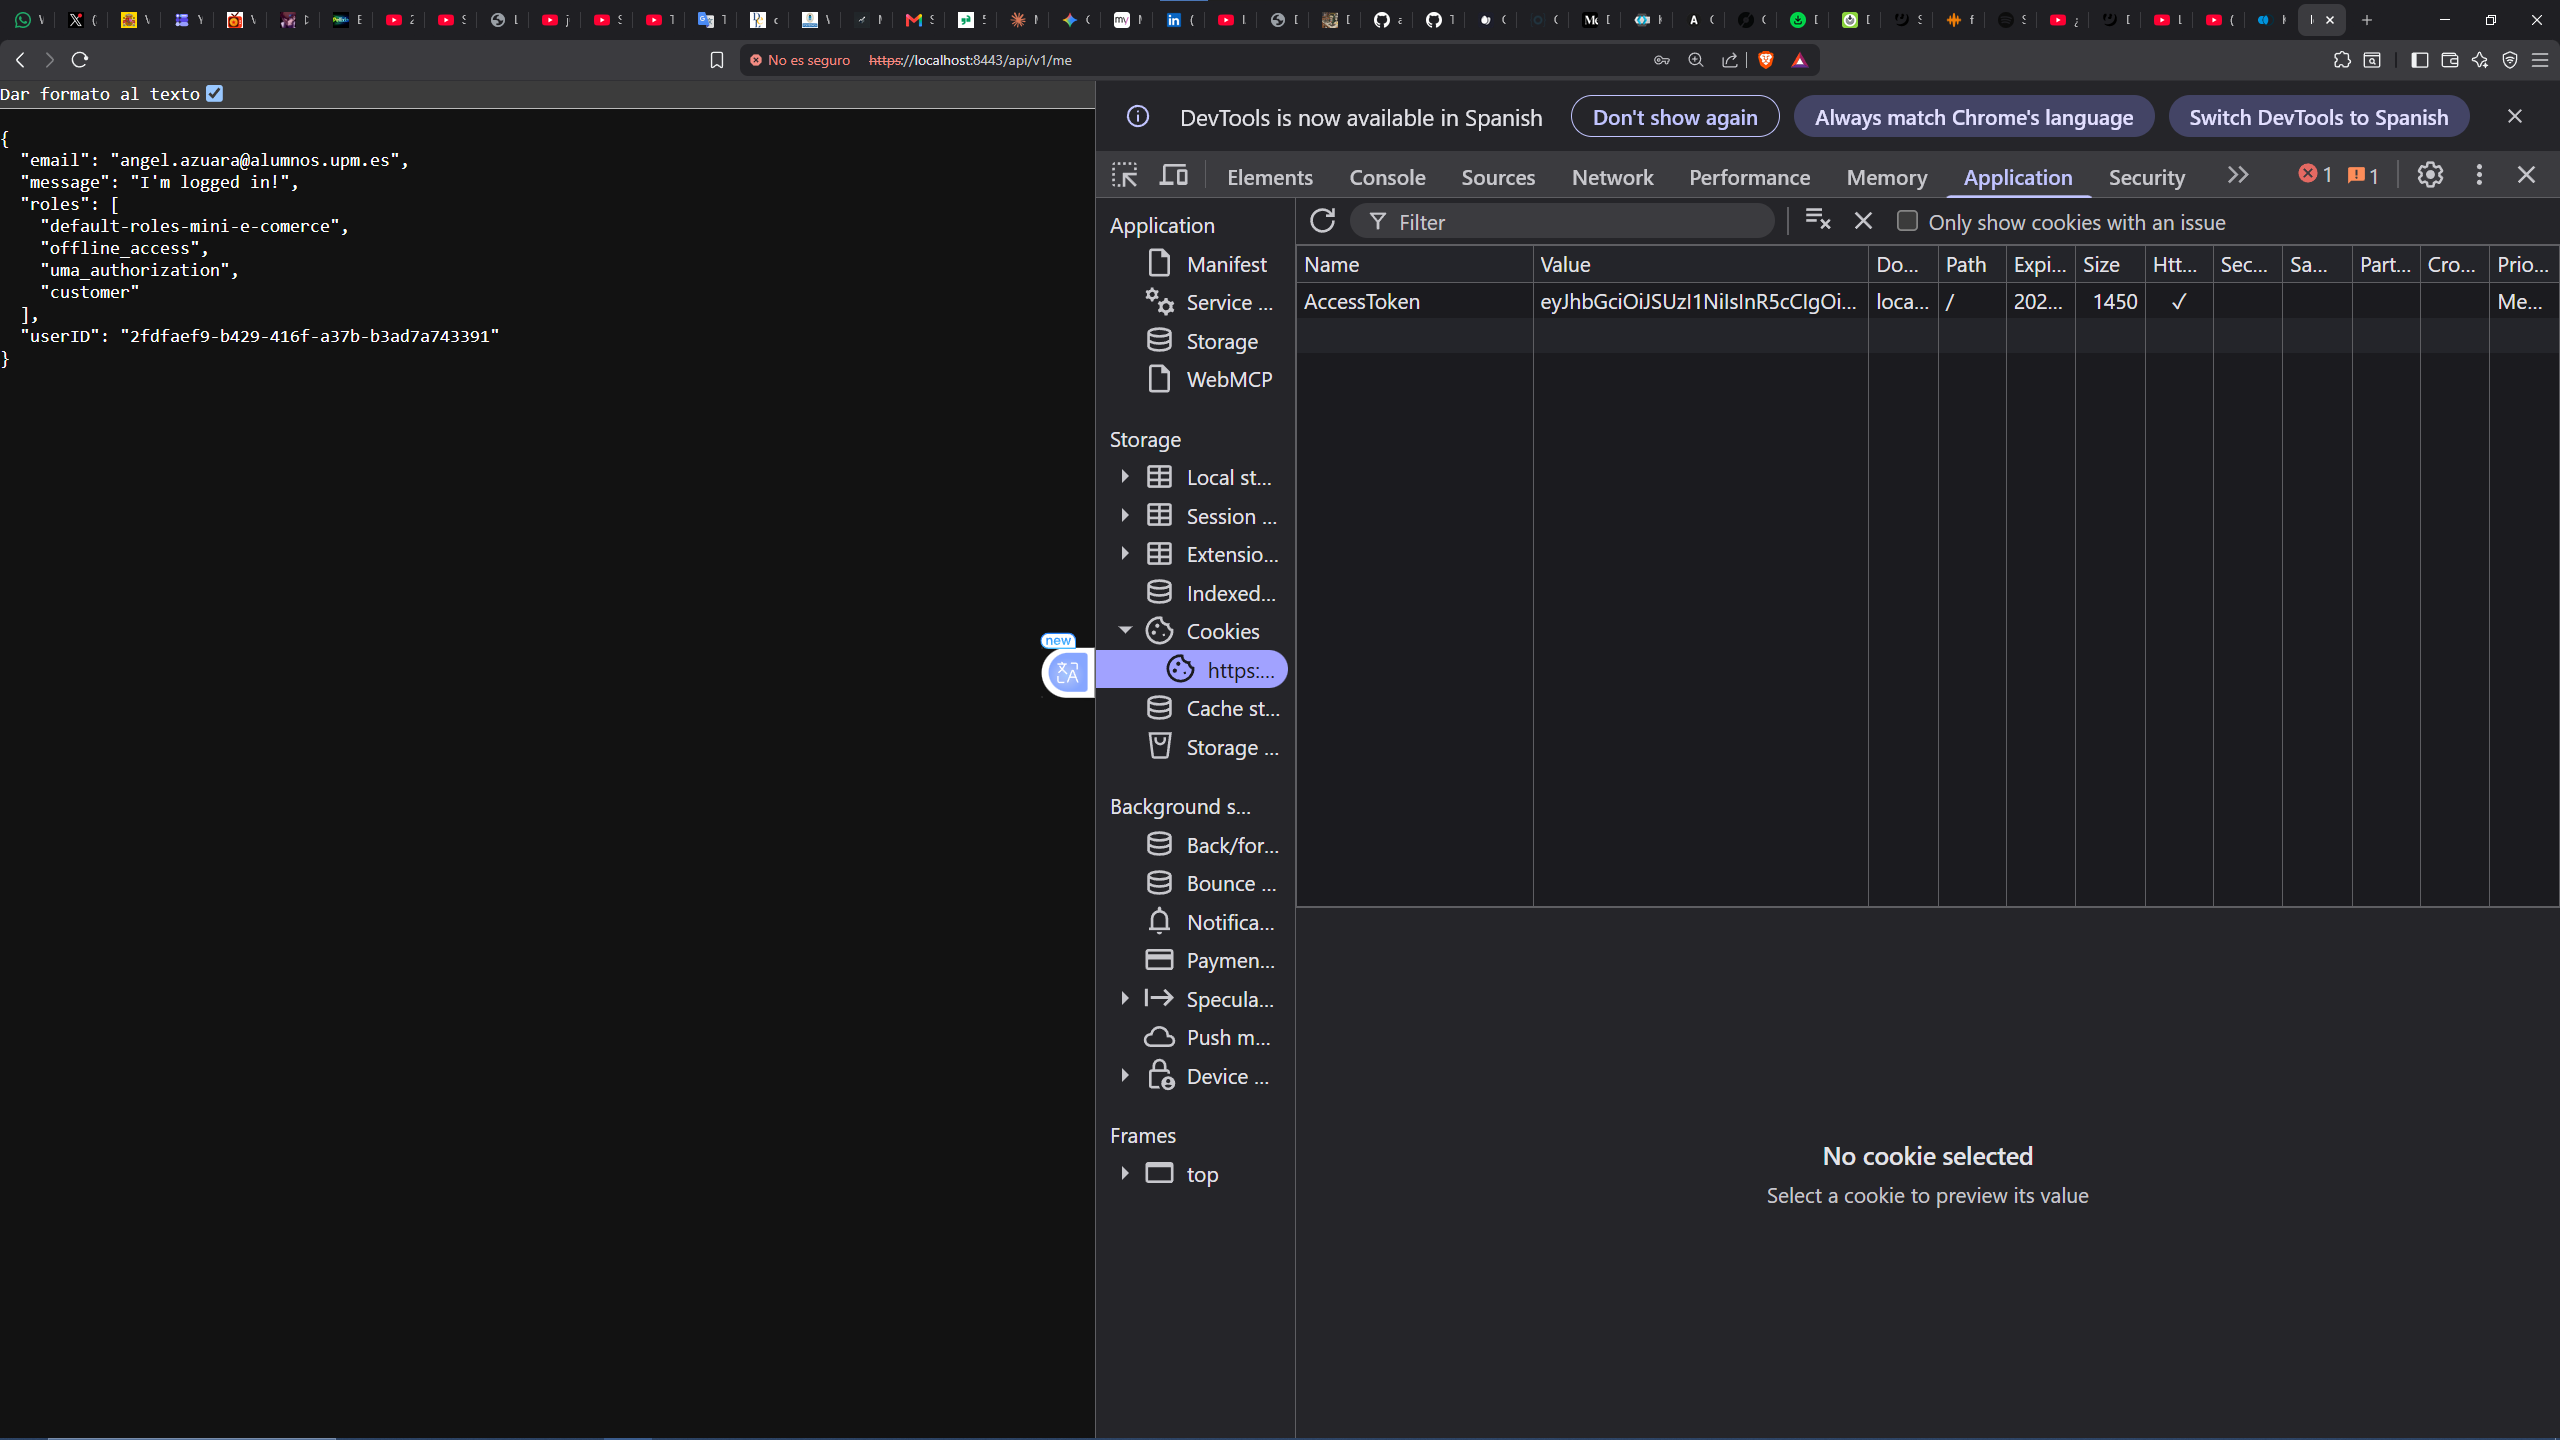Switch to the Network tab
Viewport: 2560px width, 1440px height.
click(x=1612, y=177)
